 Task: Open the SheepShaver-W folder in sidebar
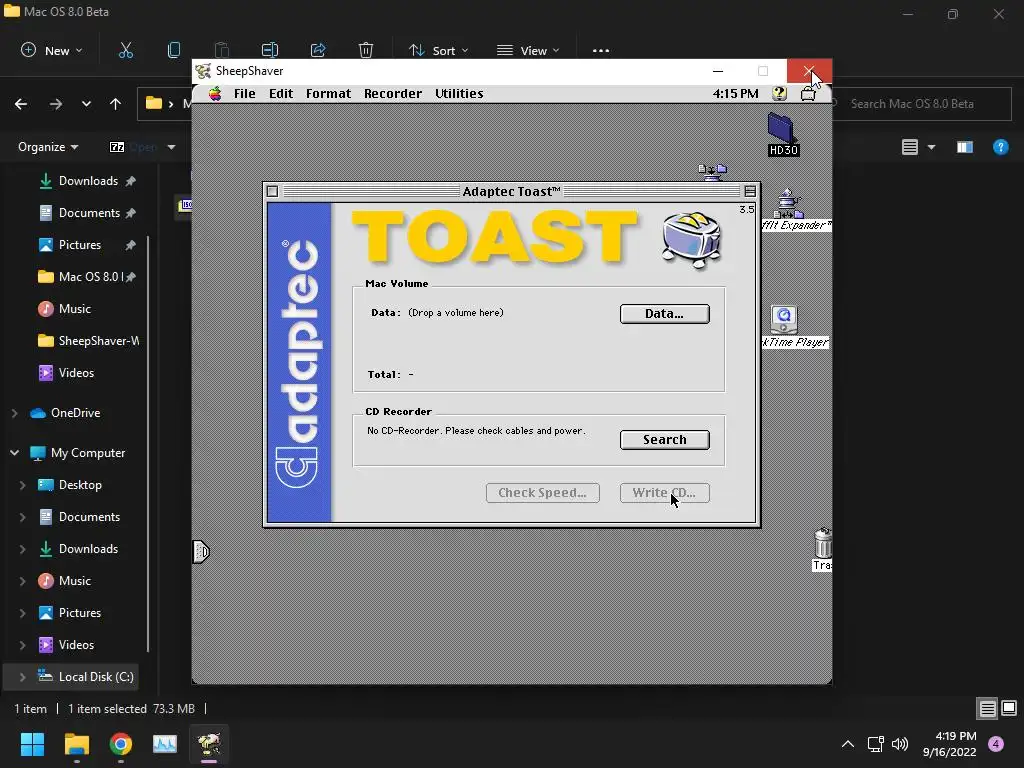point(88,341)
